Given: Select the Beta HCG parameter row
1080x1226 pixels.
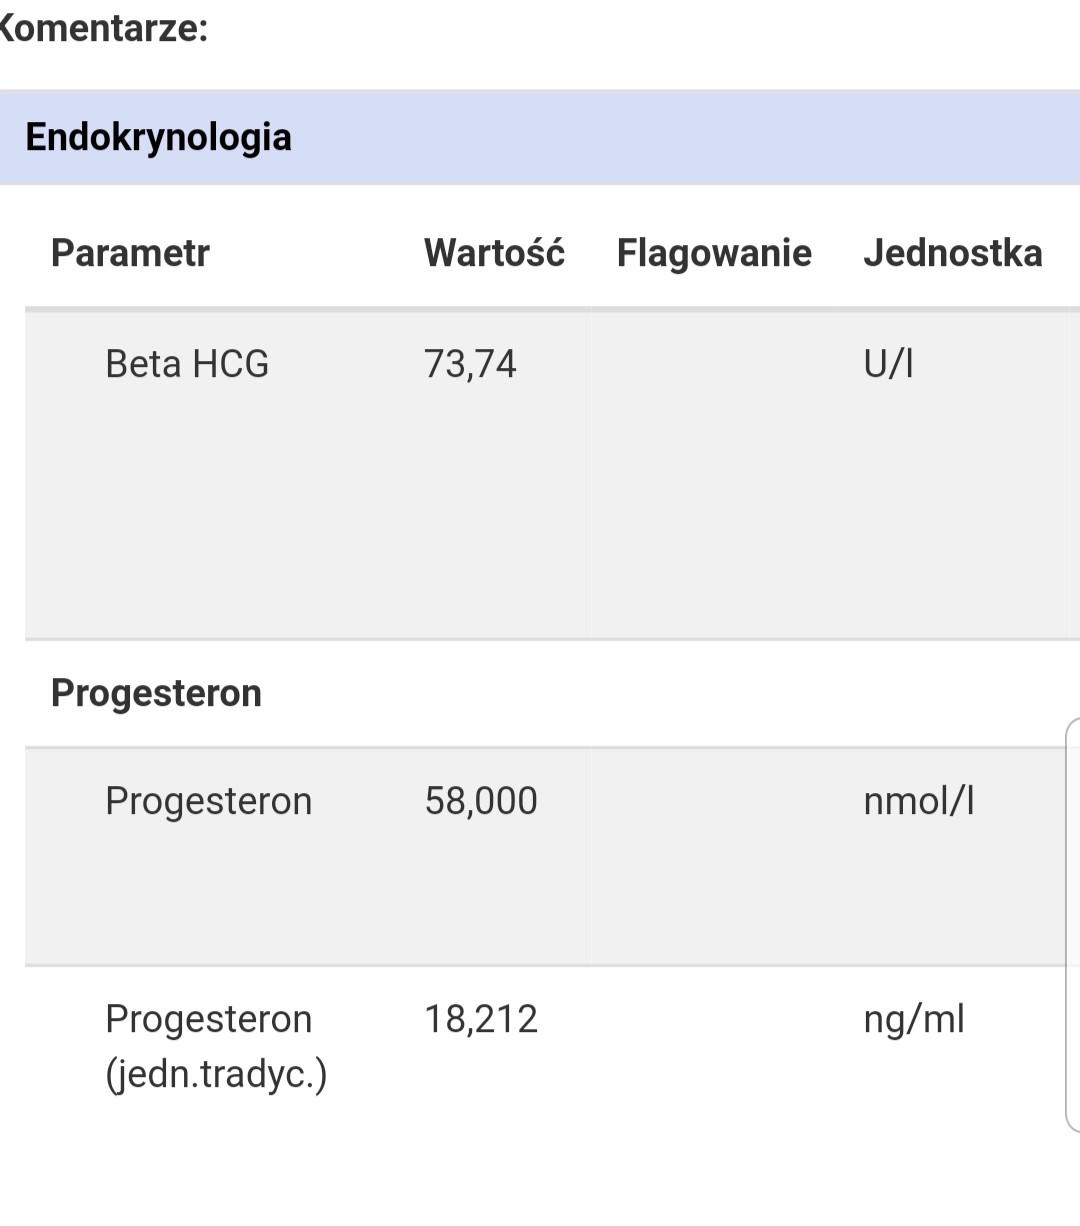Looking at the screenshot, I should [x=187, y=364].
